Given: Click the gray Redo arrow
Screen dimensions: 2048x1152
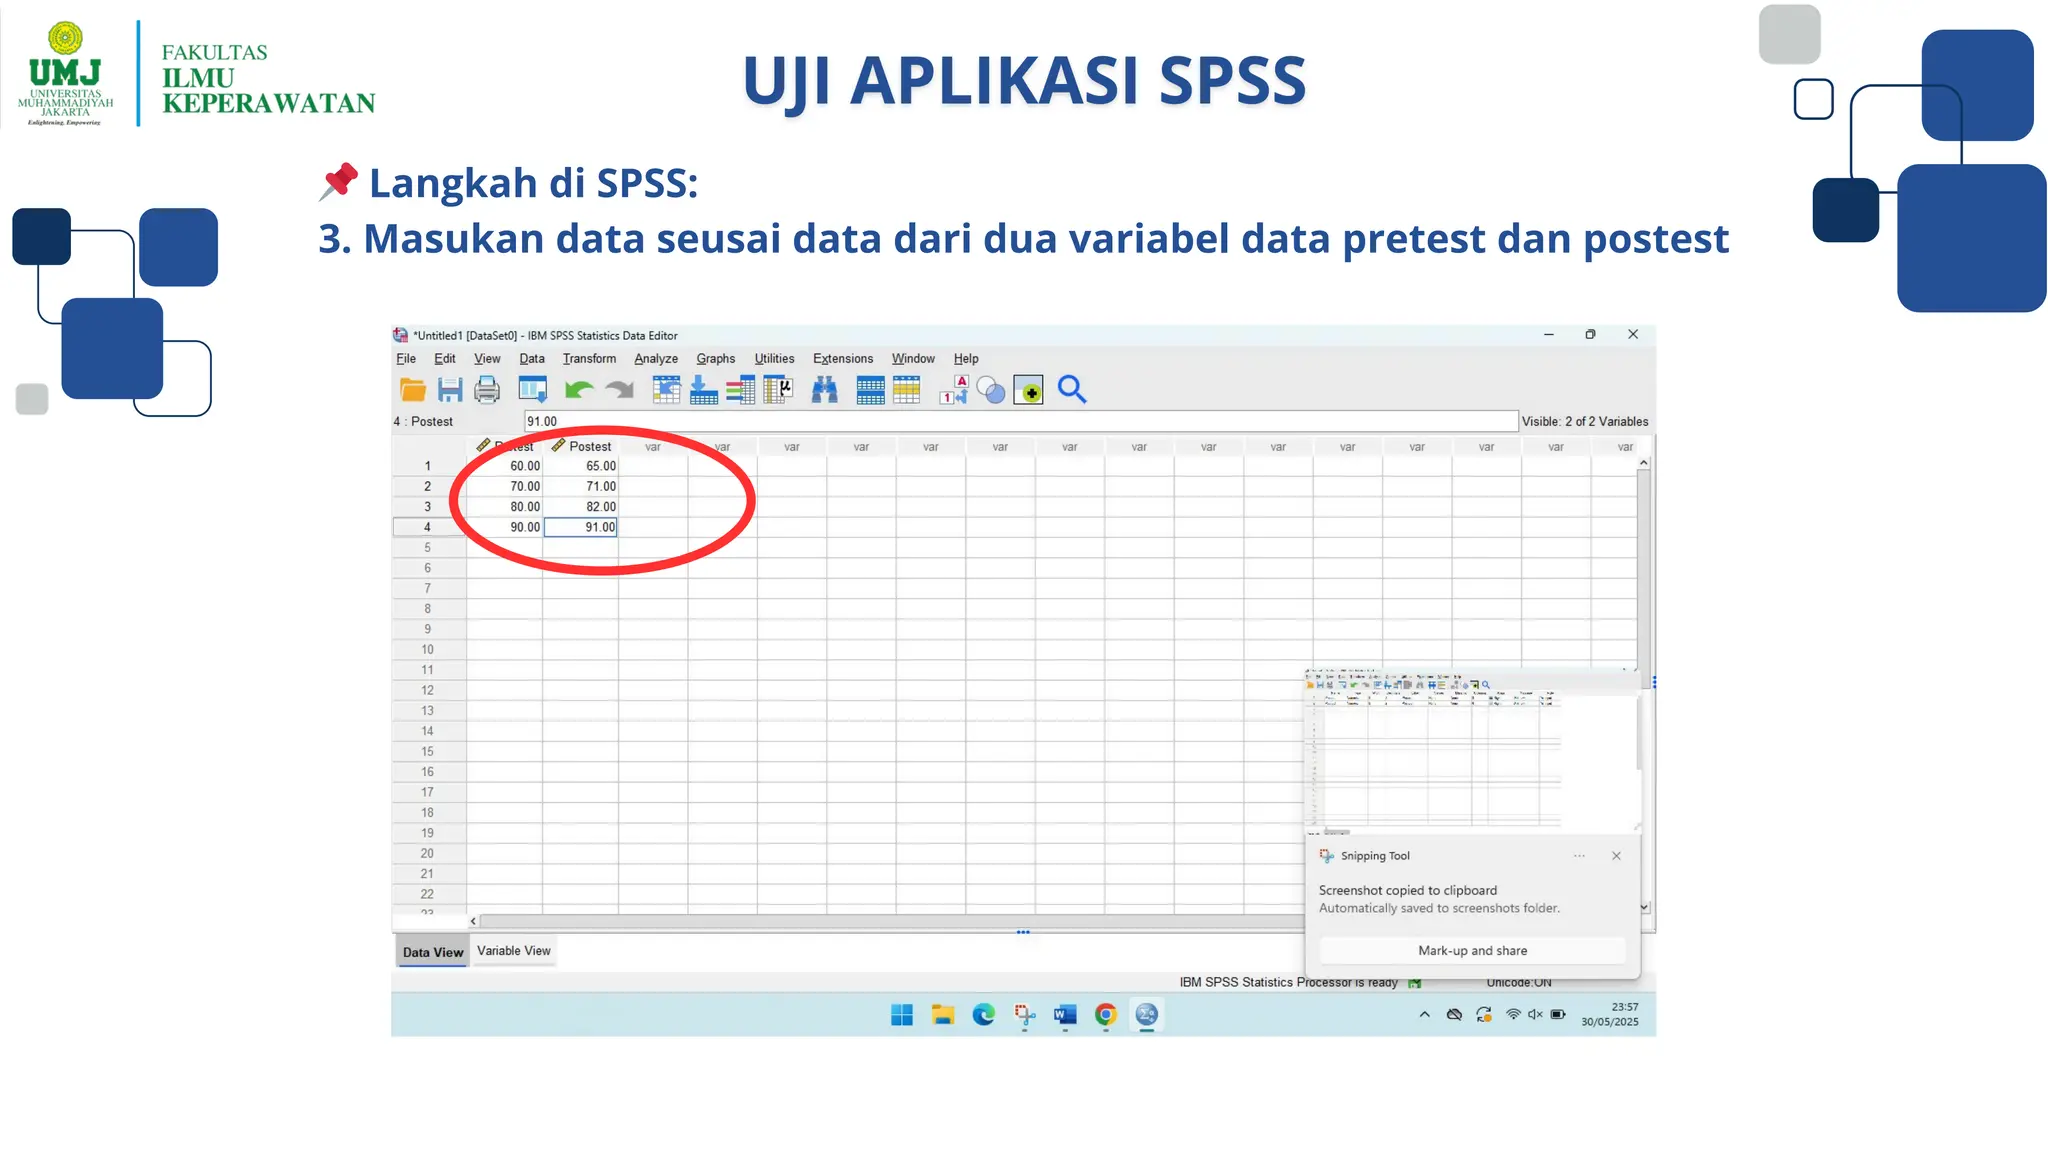Looking at the screenshot, I should point(619,390).
